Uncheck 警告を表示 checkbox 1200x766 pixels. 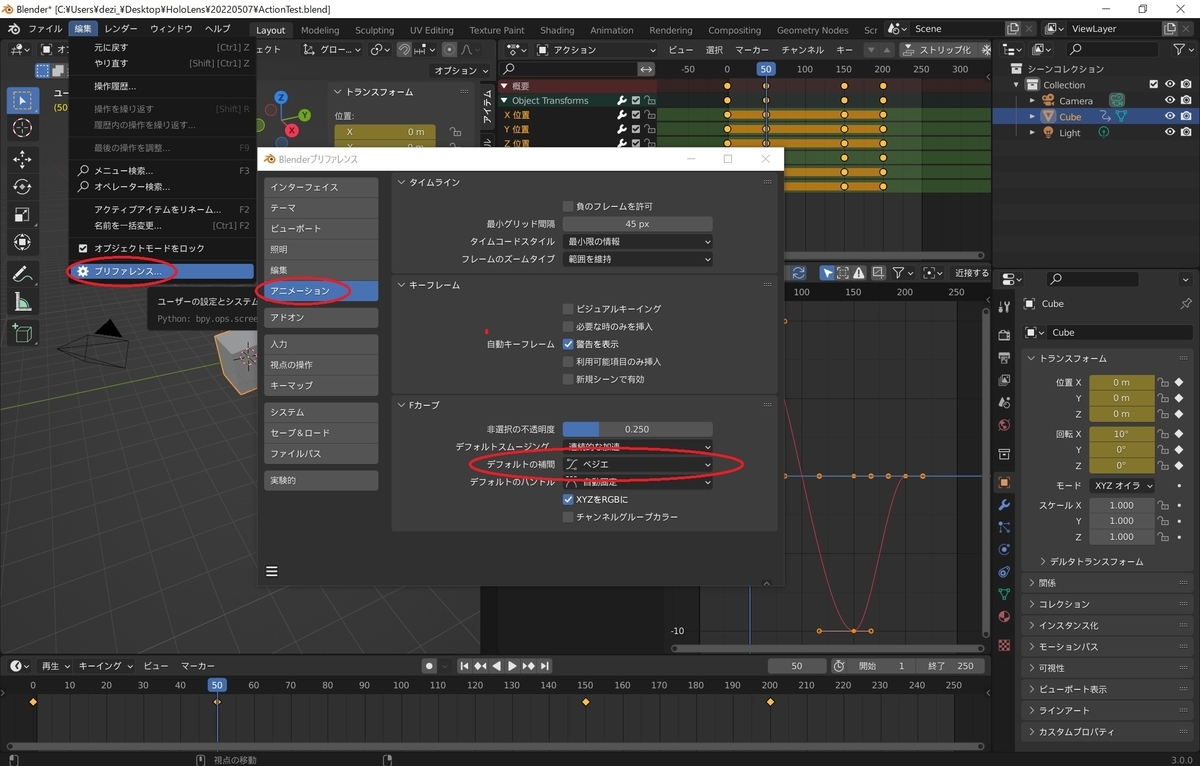568,344
